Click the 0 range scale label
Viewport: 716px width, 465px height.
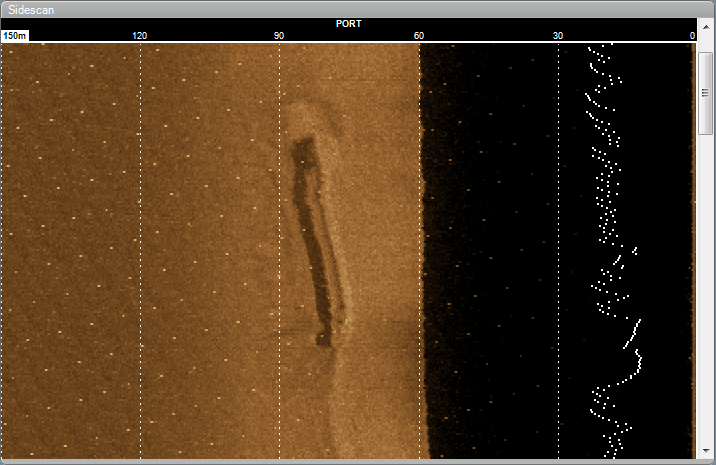click(x=692, y=36)
